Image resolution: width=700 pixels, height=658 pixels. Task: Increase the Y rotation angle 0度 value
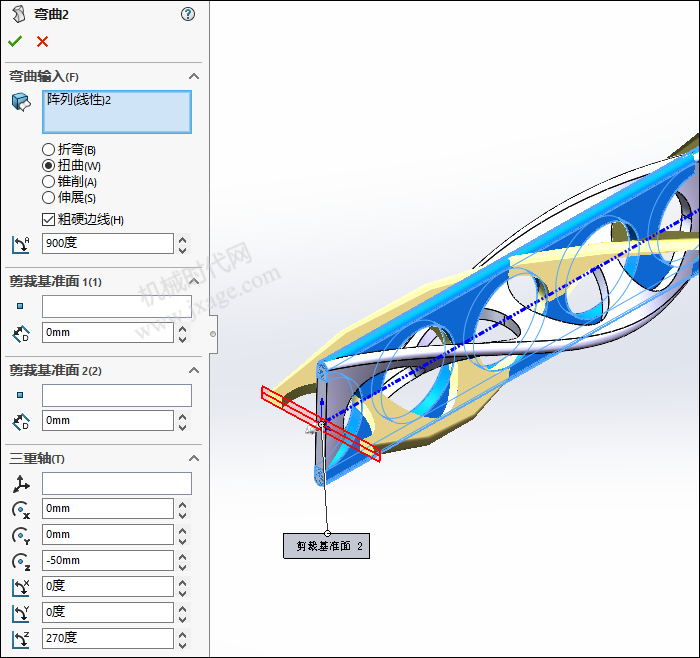coord(182,608)
